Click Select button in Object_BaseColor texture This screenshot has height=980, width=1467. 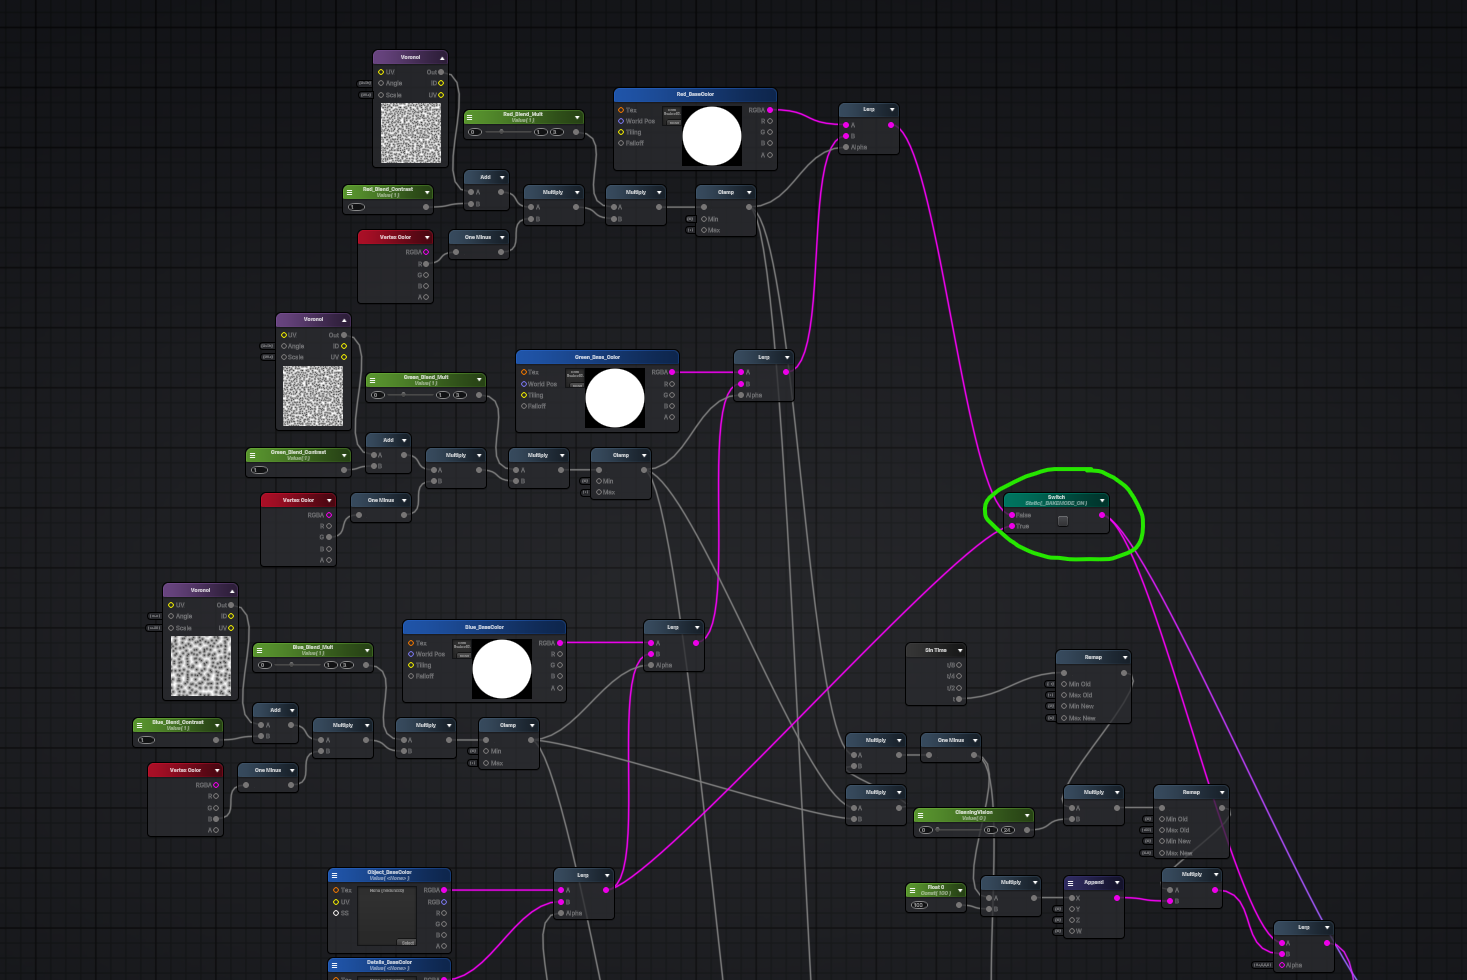(x=406, y=942)
